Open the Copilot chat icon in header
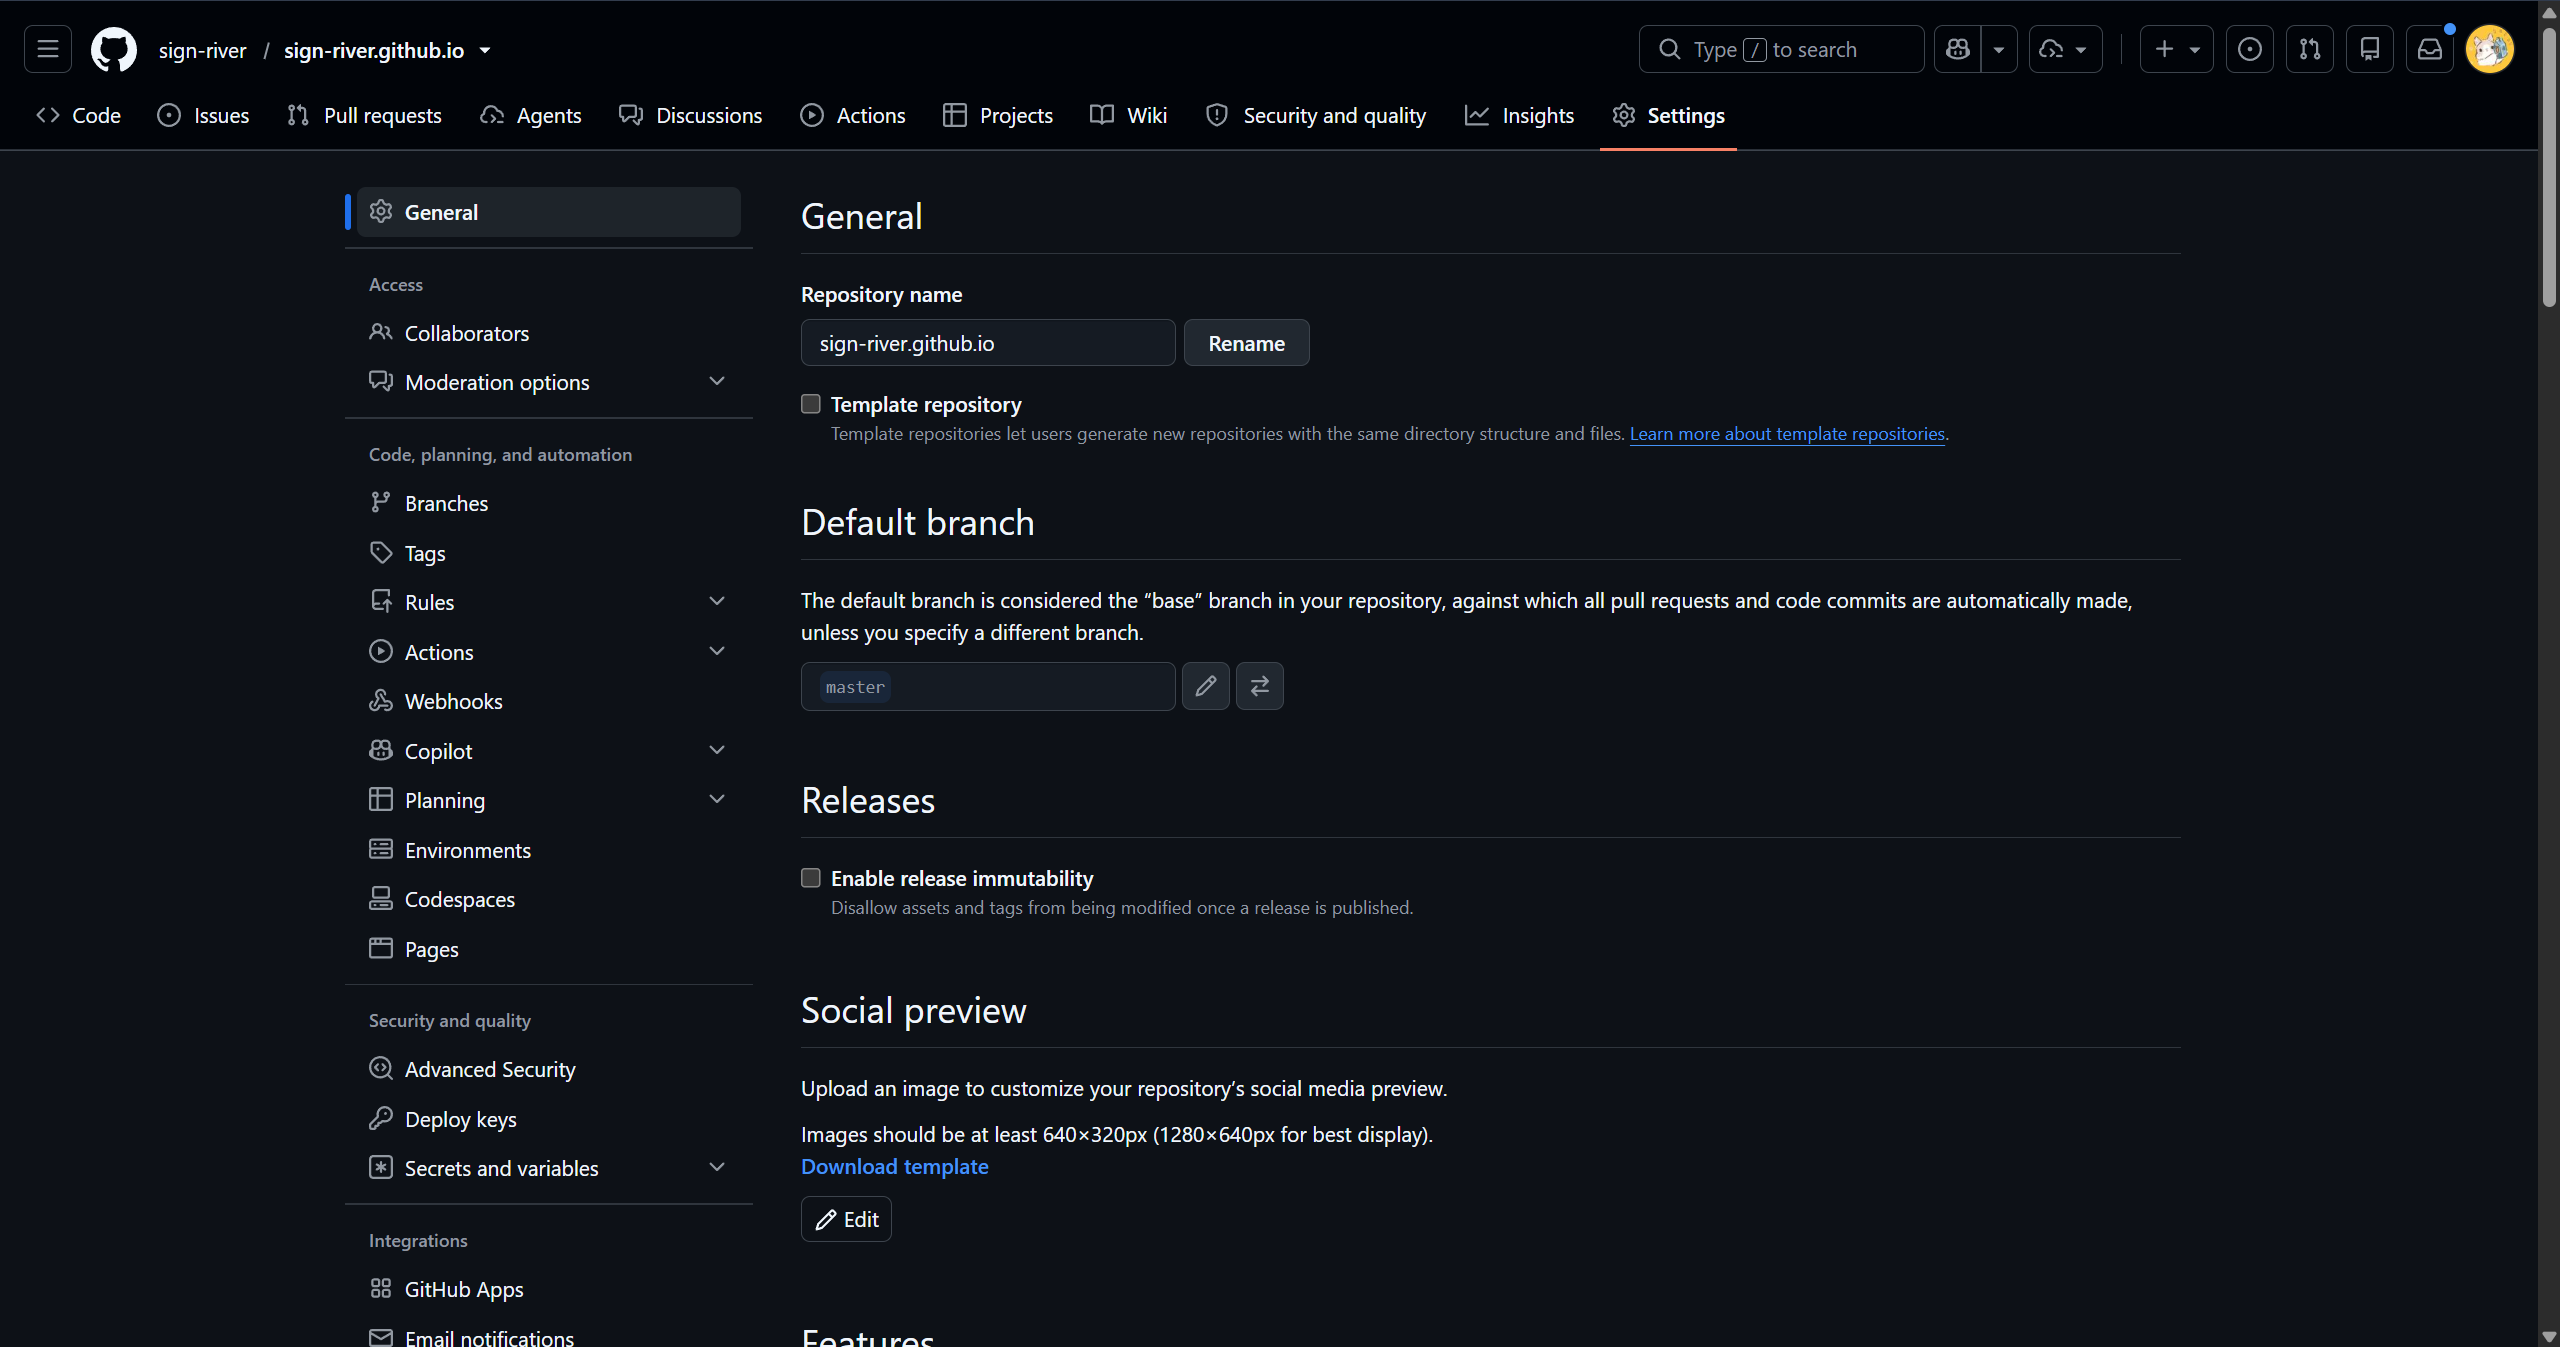 pyautogui.click(x=1958, y=49)
